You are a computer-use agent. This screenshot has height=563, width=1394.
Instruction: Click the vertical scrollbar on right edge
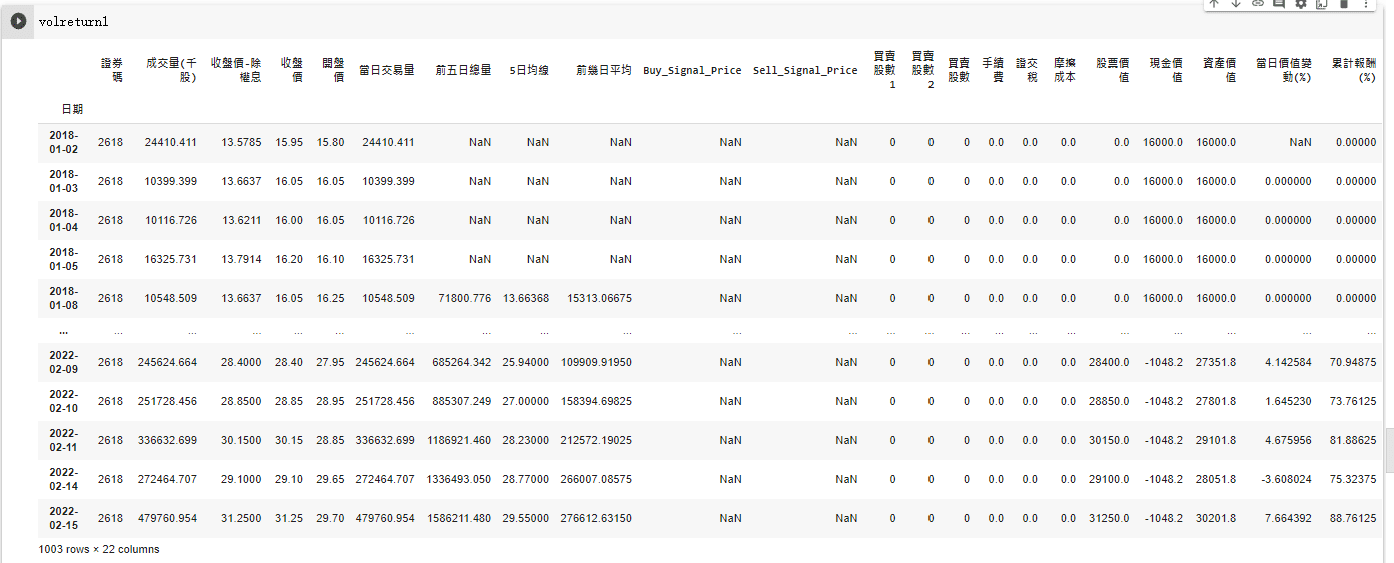coord(1389,441)
